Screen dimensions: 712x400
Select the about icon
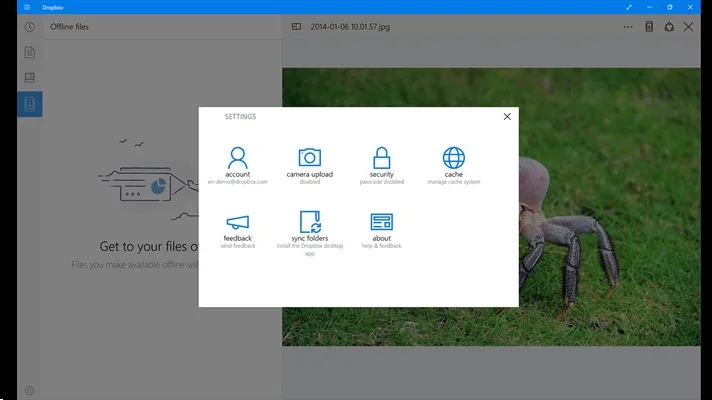pyautogui.click(x=381, y=222)
